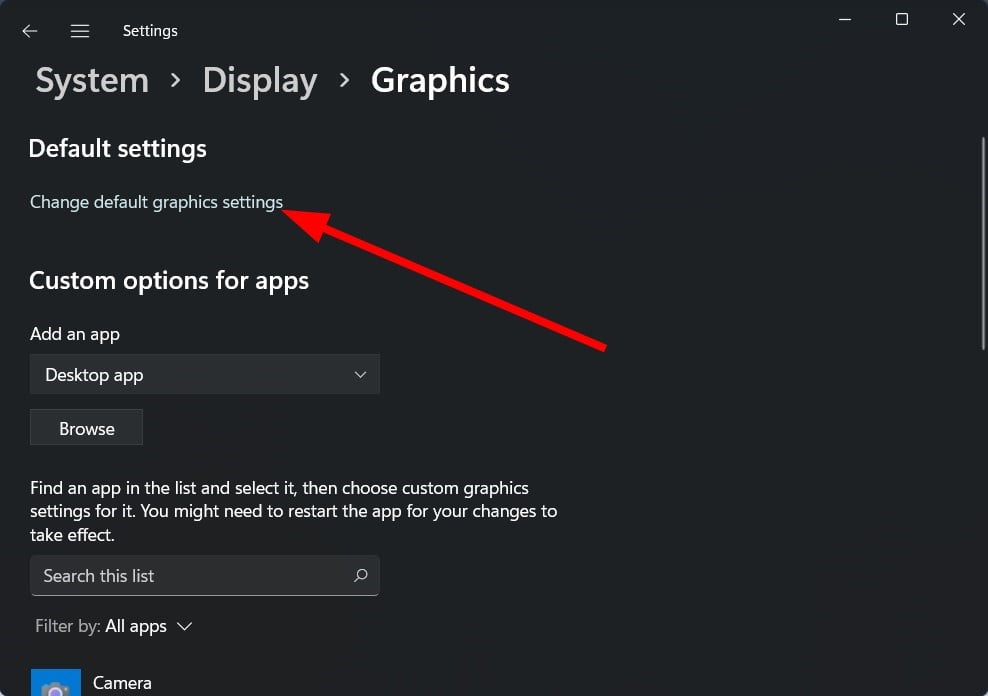Close the Settings window
Screen dimensions: 988x696
point(958,20)
